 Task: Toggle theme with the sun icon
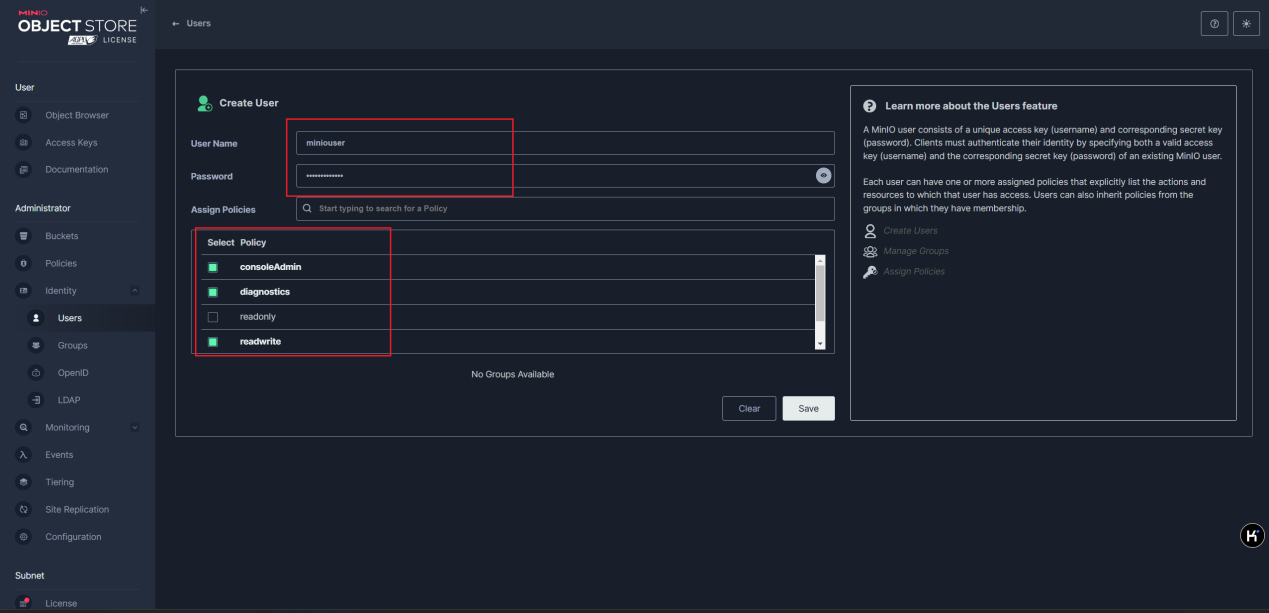click(x=1246, y=24)
